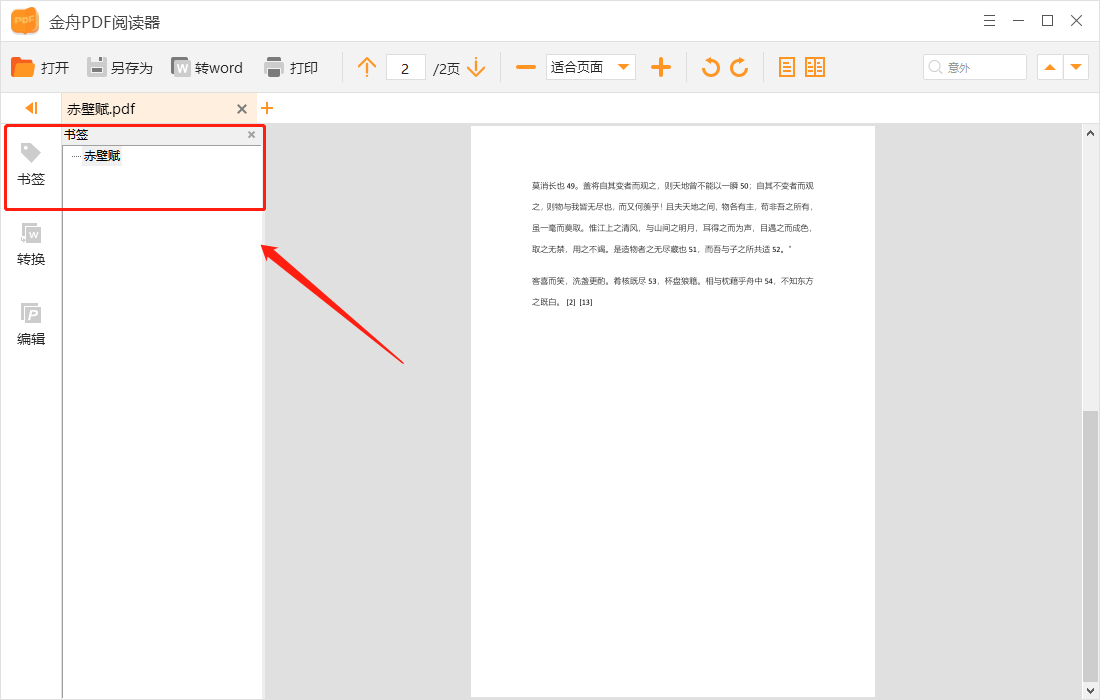The width and height of the screenshot is (1100, 700).
Task: Click the search field labeled 意外
Action: [x=974, y=67]
